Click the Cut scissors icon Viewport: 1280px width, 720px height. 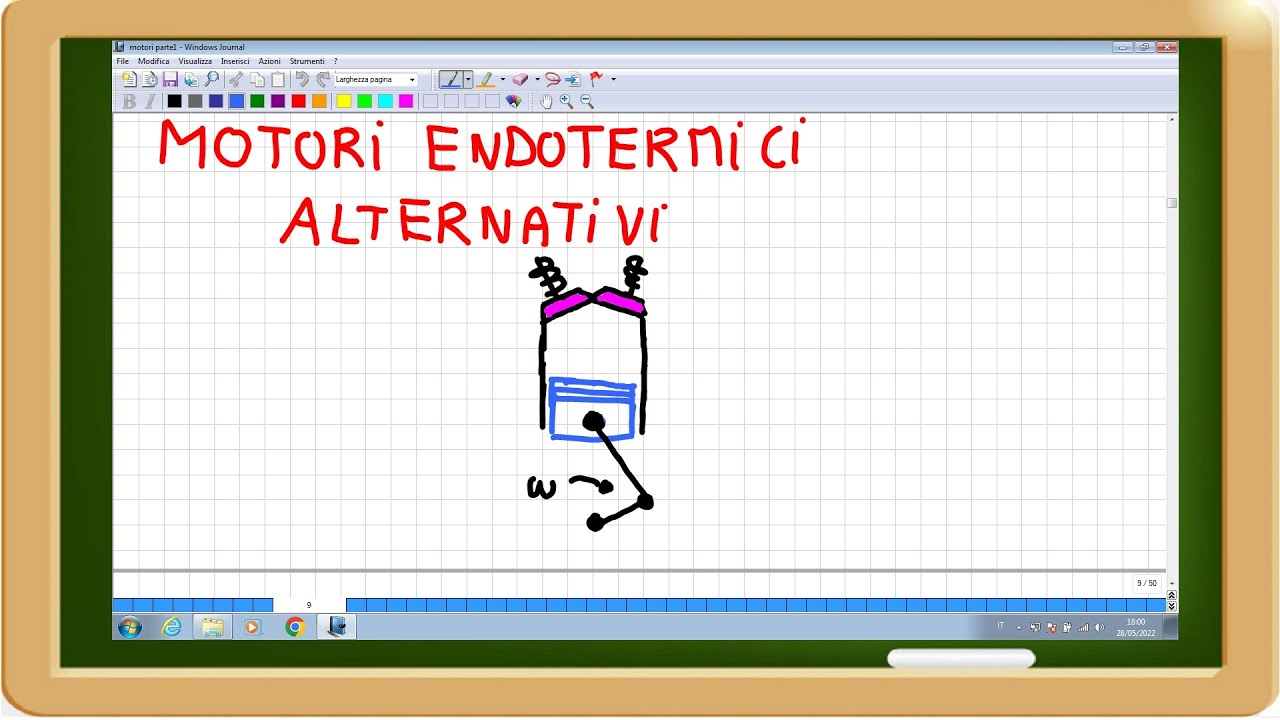(x=236, y=79)
